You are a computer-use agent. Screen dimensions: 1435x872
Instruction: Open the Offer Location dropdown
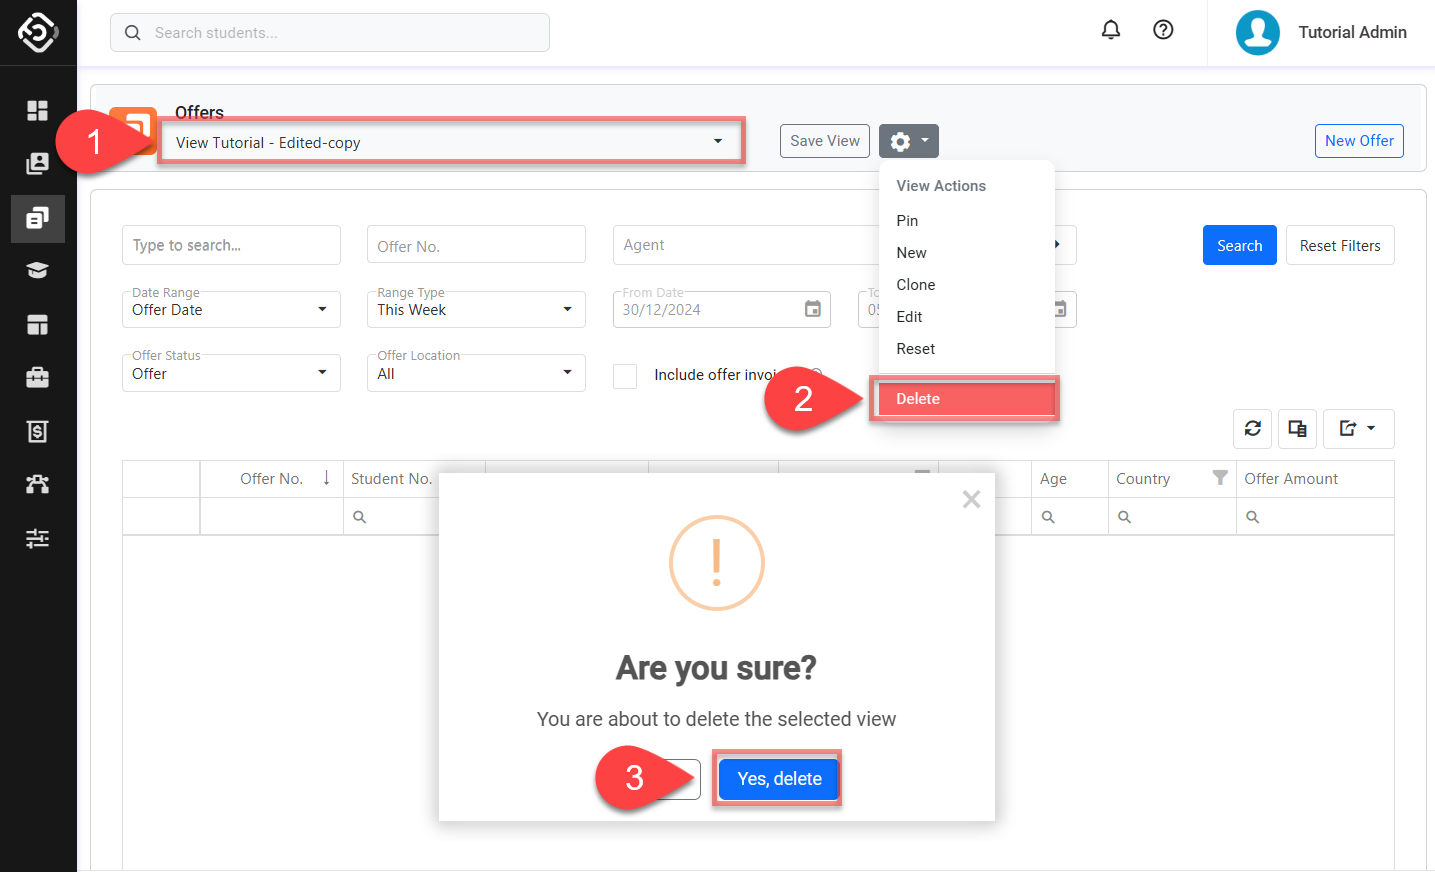[475, 373]
